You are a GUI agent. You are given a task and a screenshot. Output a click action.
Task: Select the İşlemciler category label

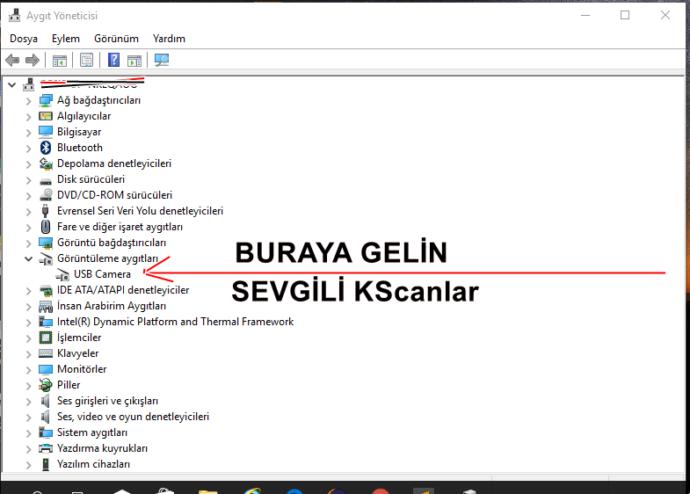coord(79,337)
